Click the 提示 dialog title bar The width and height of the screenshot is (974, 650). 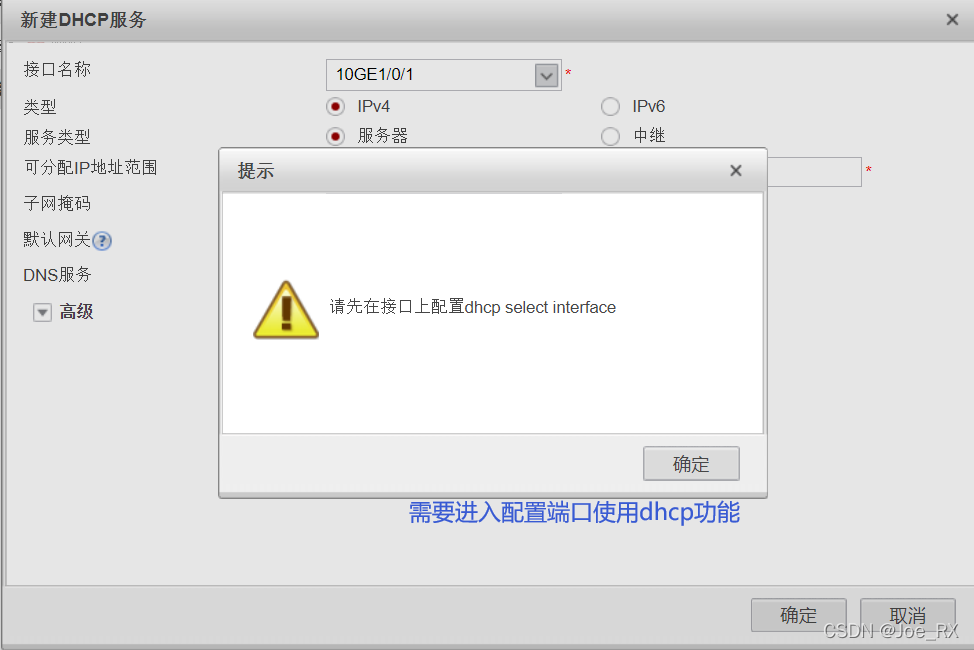coord(493,170)
